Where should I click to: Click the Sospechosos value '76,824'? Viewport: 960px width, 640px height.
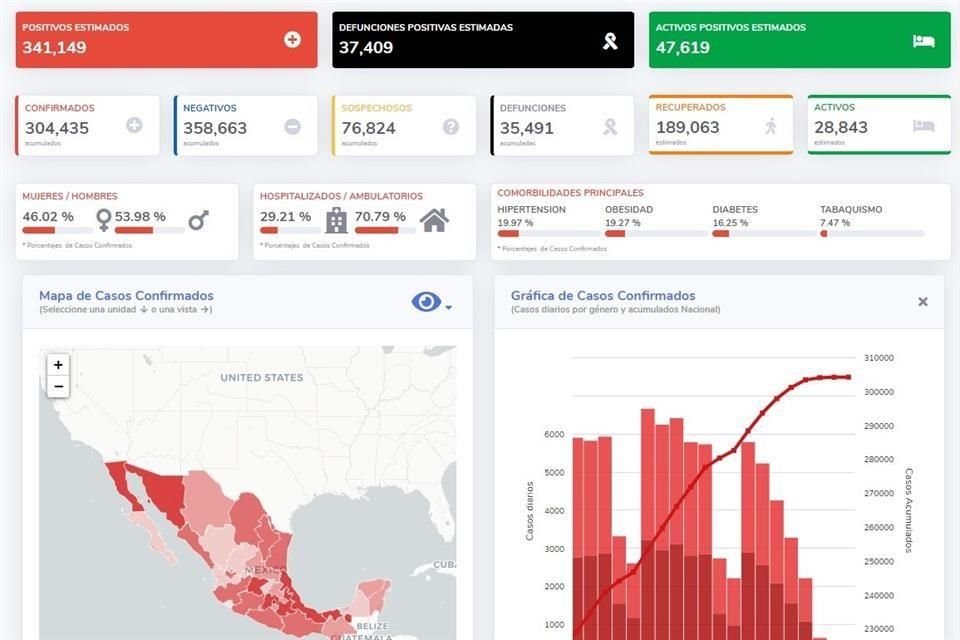click(x=369, y=128)
